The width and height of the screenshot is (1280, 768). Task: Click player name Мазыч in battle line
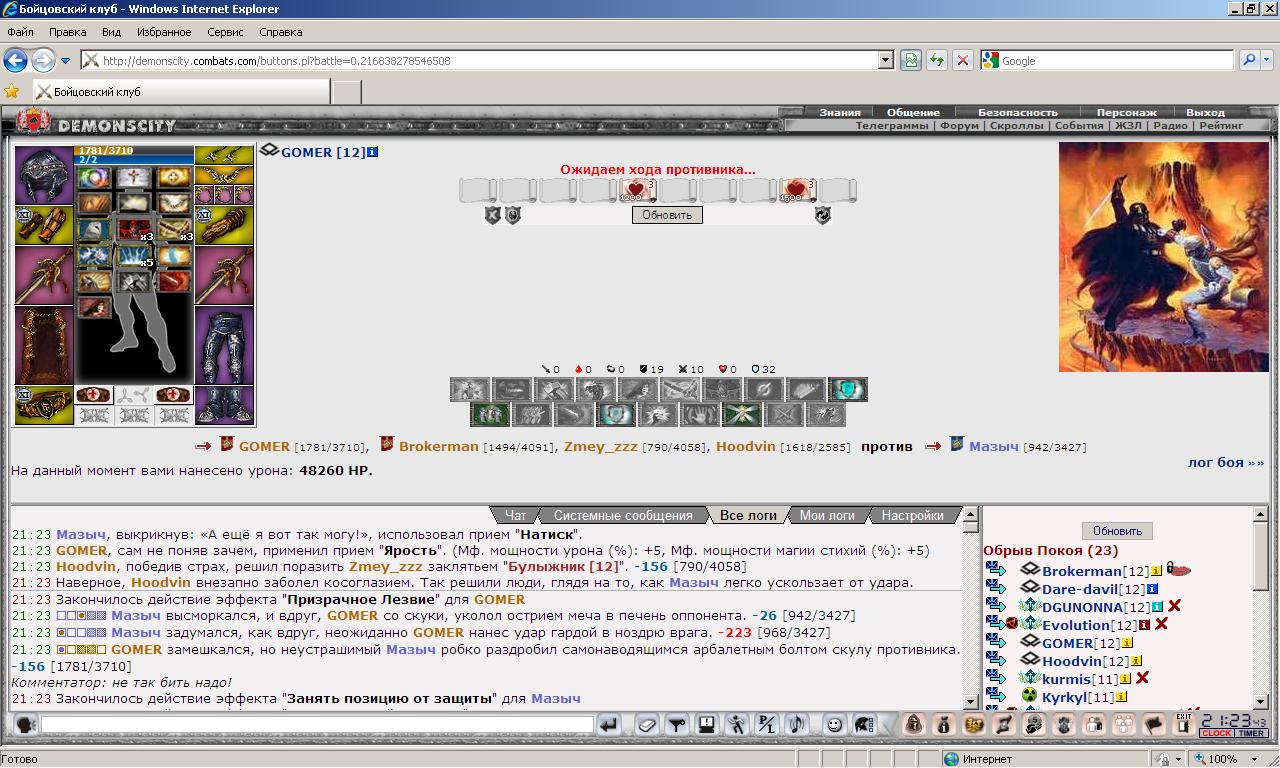tap(993, 446)
